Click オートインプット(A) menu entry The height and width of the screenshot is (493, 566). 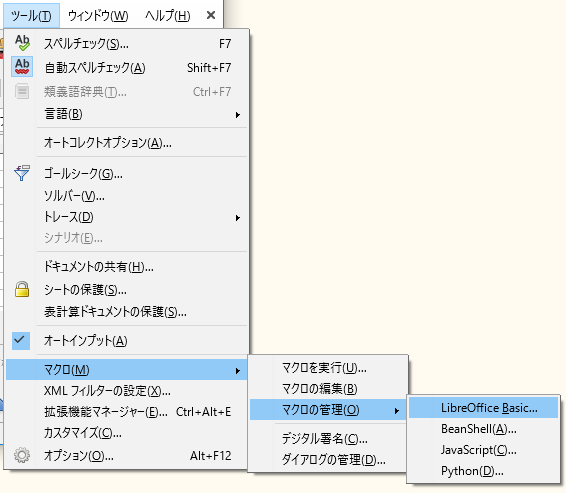click(x=126, y=341)
